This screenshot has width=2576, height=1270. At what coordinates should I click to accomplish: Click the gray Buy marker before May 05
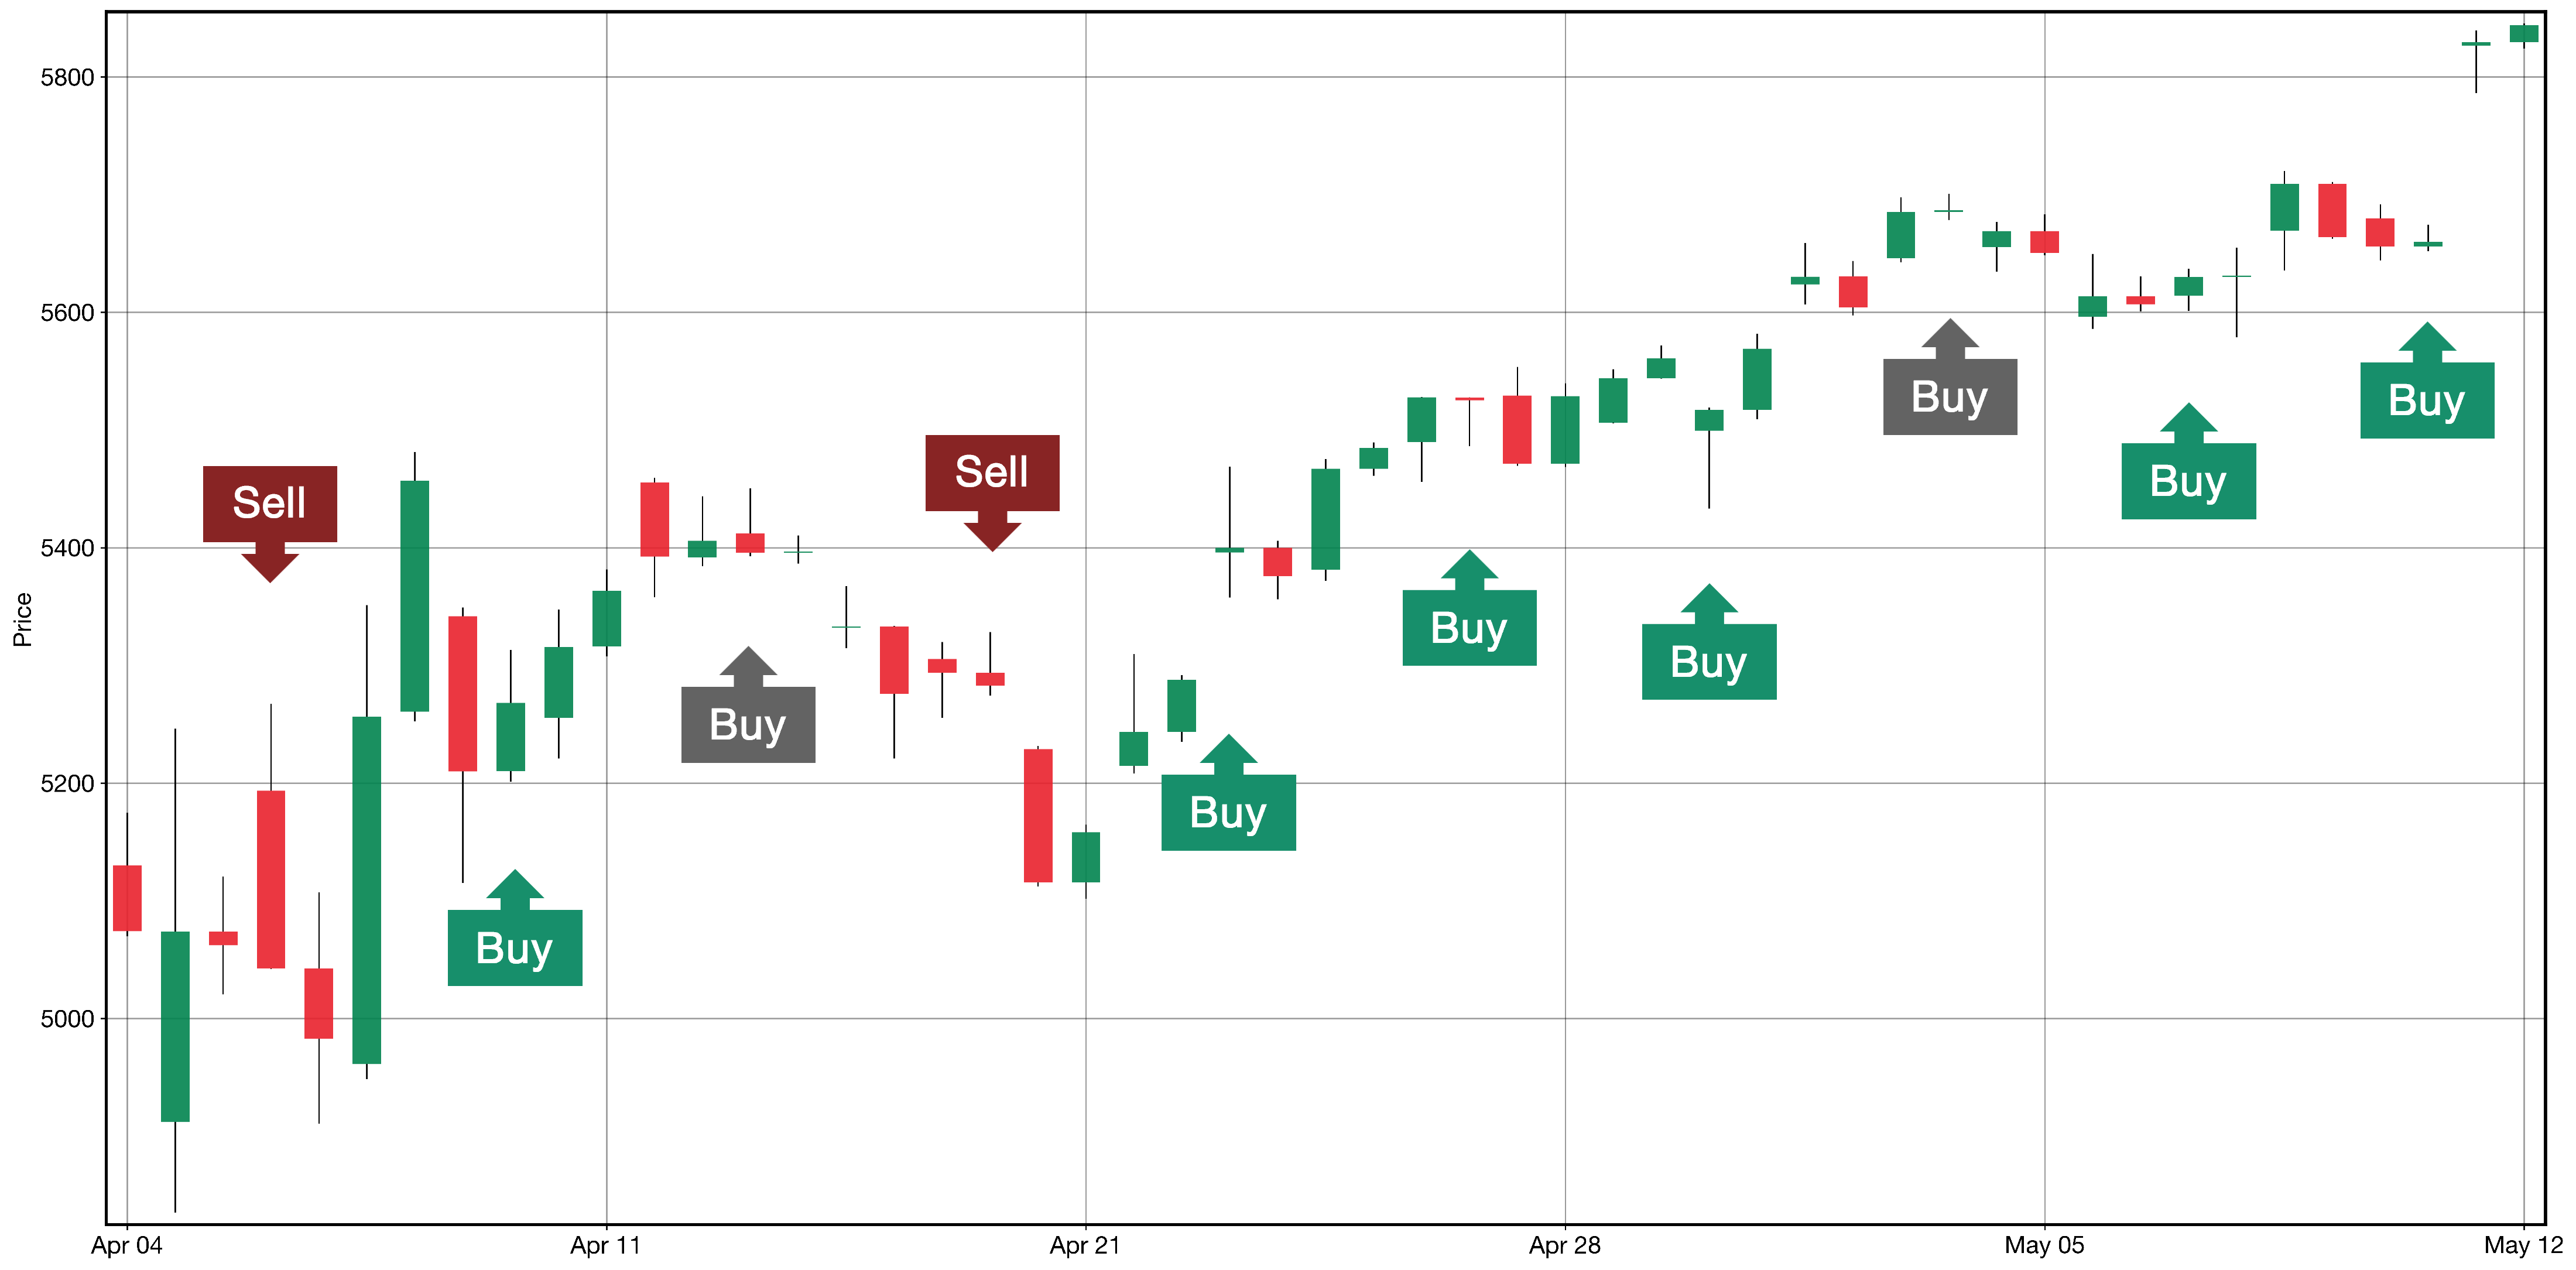click(1950, 396)
